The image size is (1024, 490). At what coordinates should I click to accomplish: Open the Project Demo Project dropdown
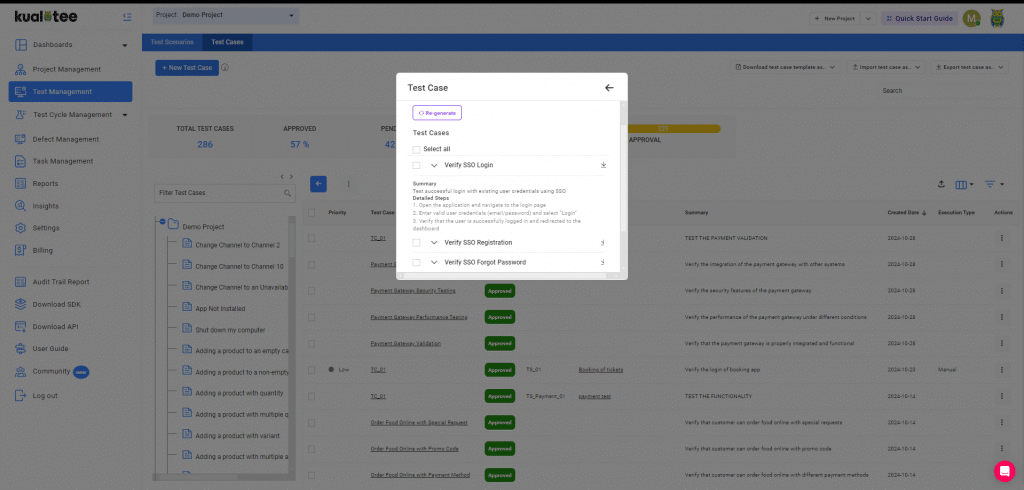226,16
